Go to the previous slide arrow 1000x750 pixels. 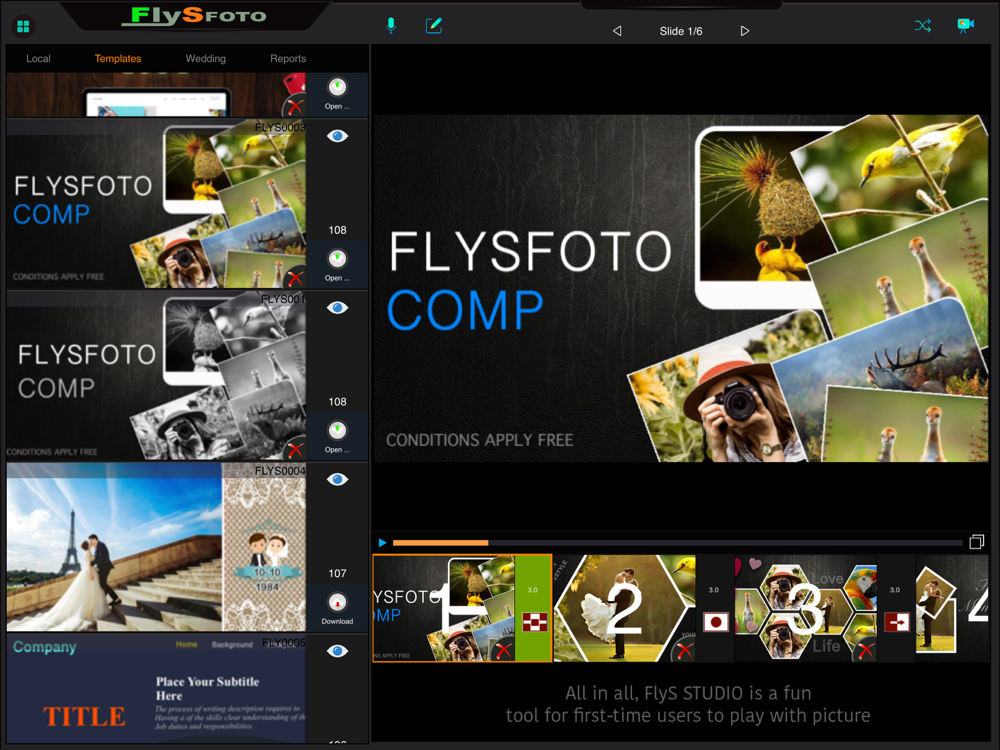point(617,31)
